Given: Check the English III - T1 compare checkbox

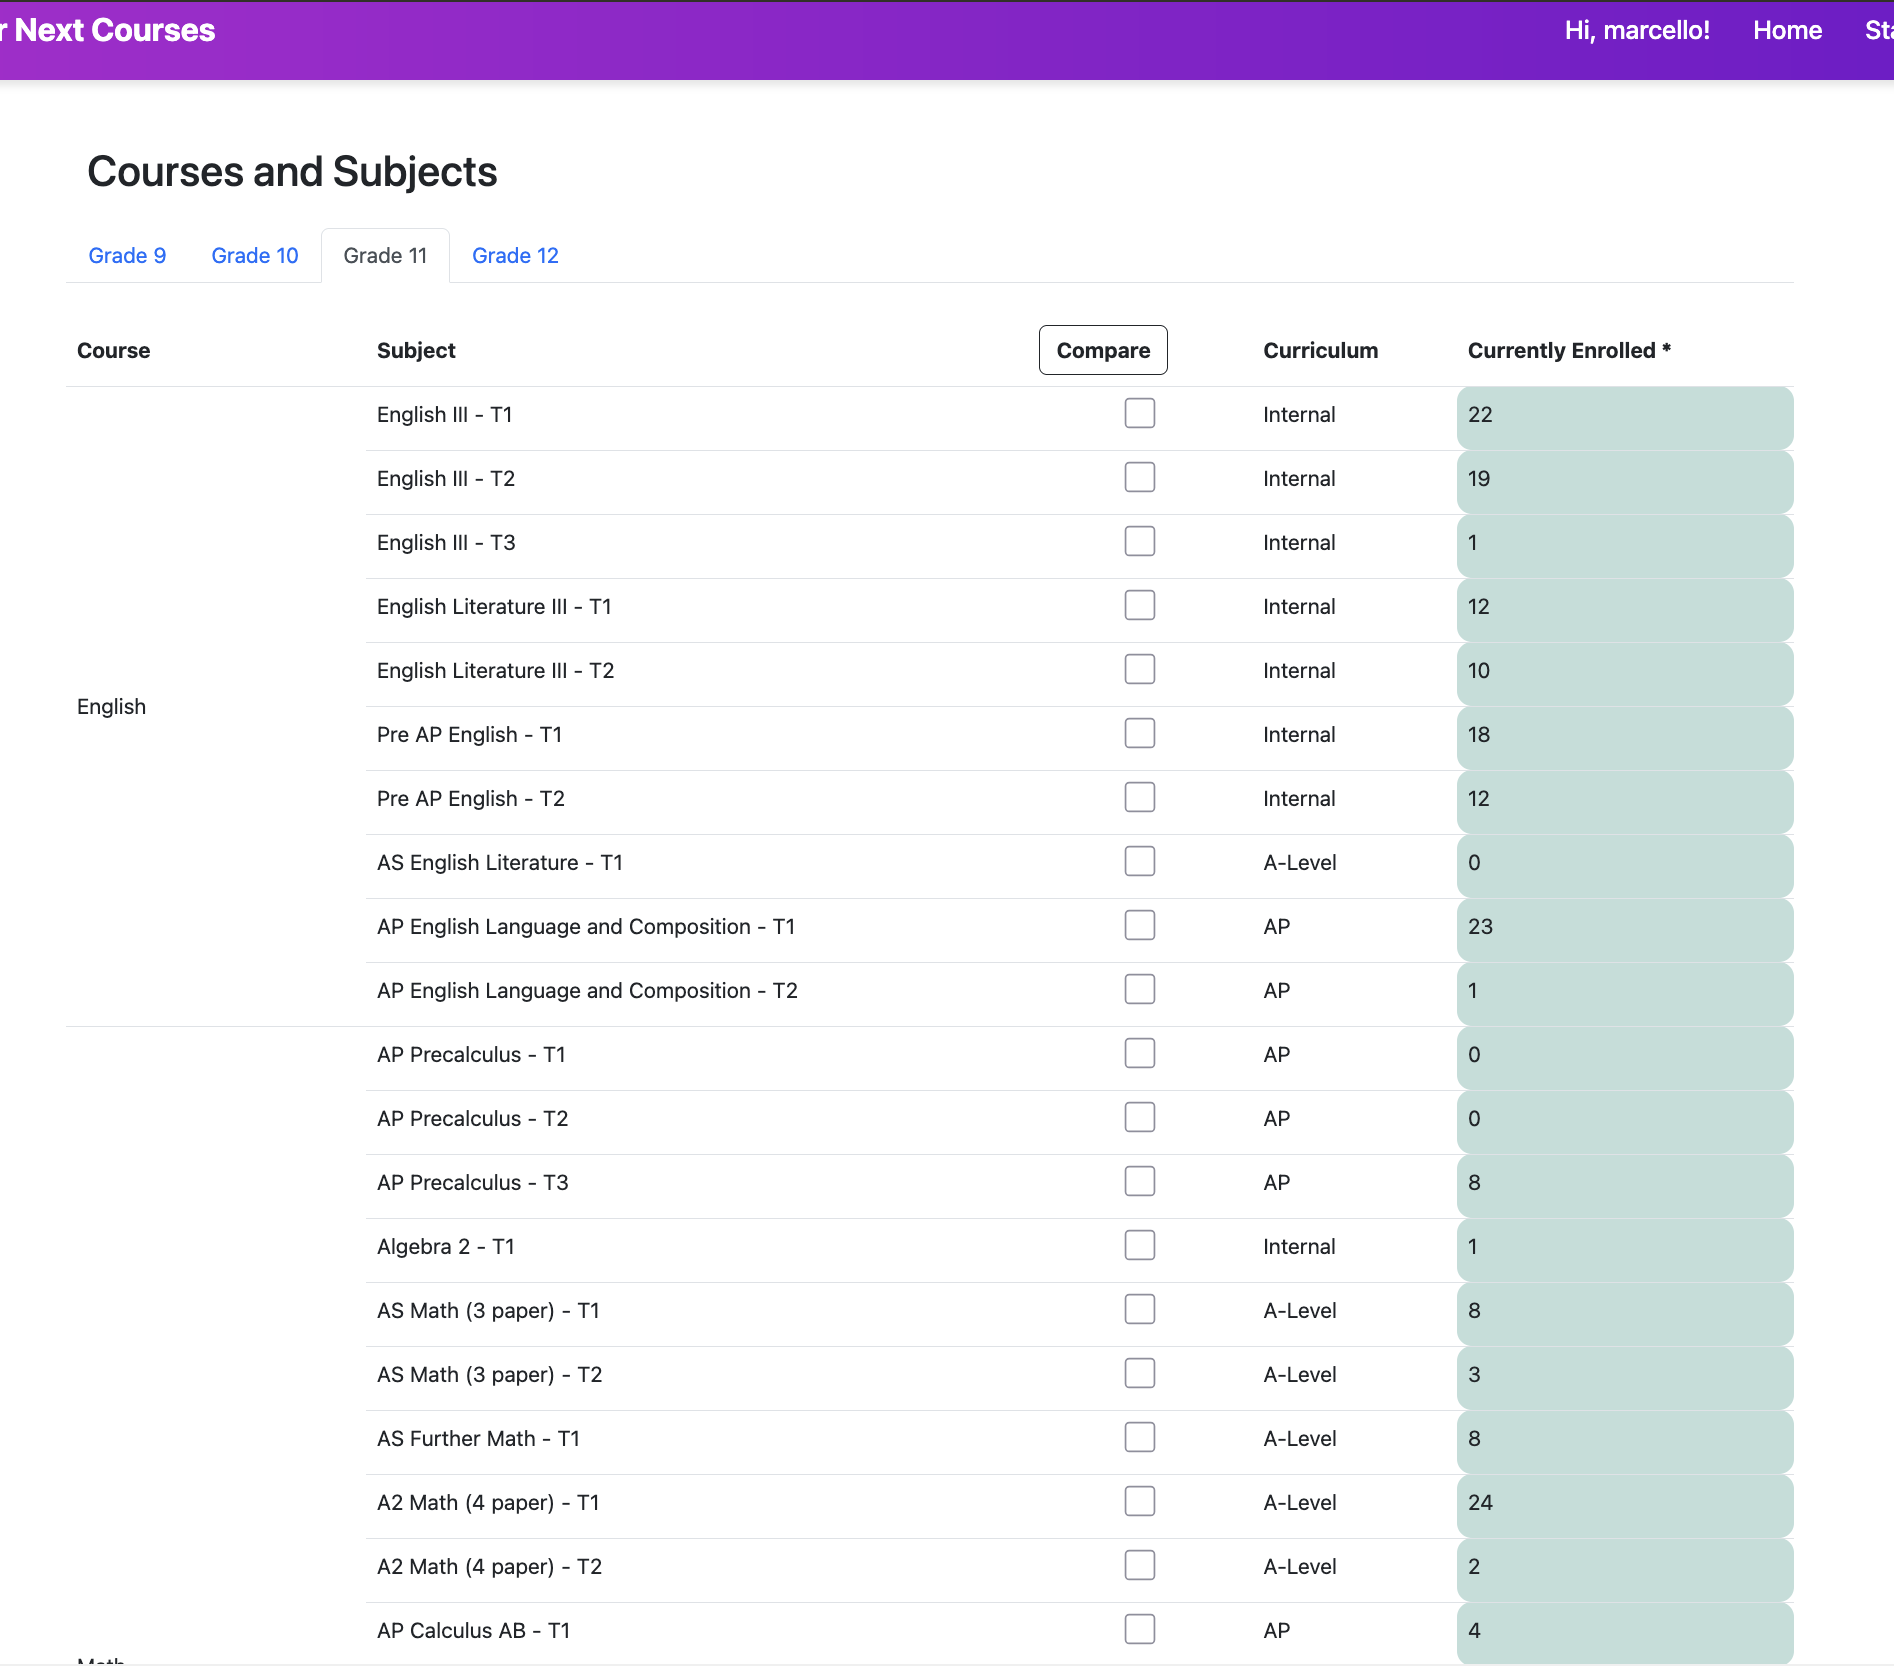Looking at the screenshot, I should (1139, 414).
